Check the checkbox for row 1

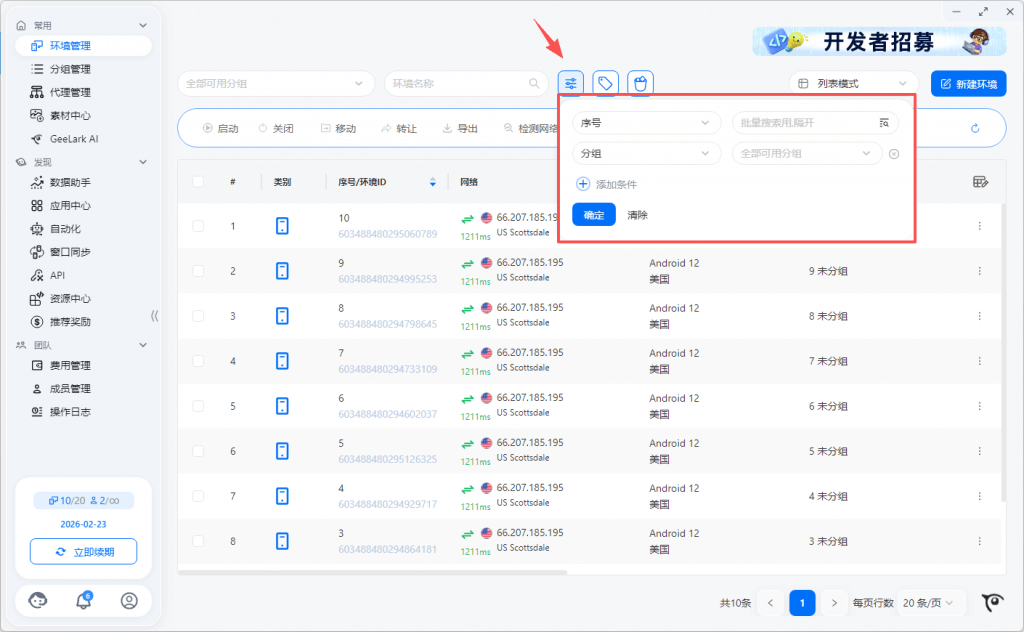[x=198, y=226]
